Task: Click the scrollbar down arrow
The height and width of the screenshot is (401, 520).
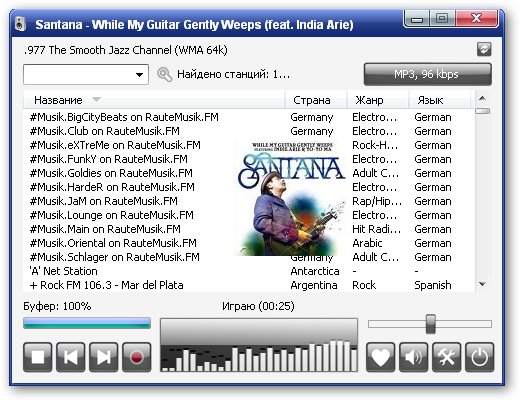Action: pyautogui.click(x=482, y=284)
